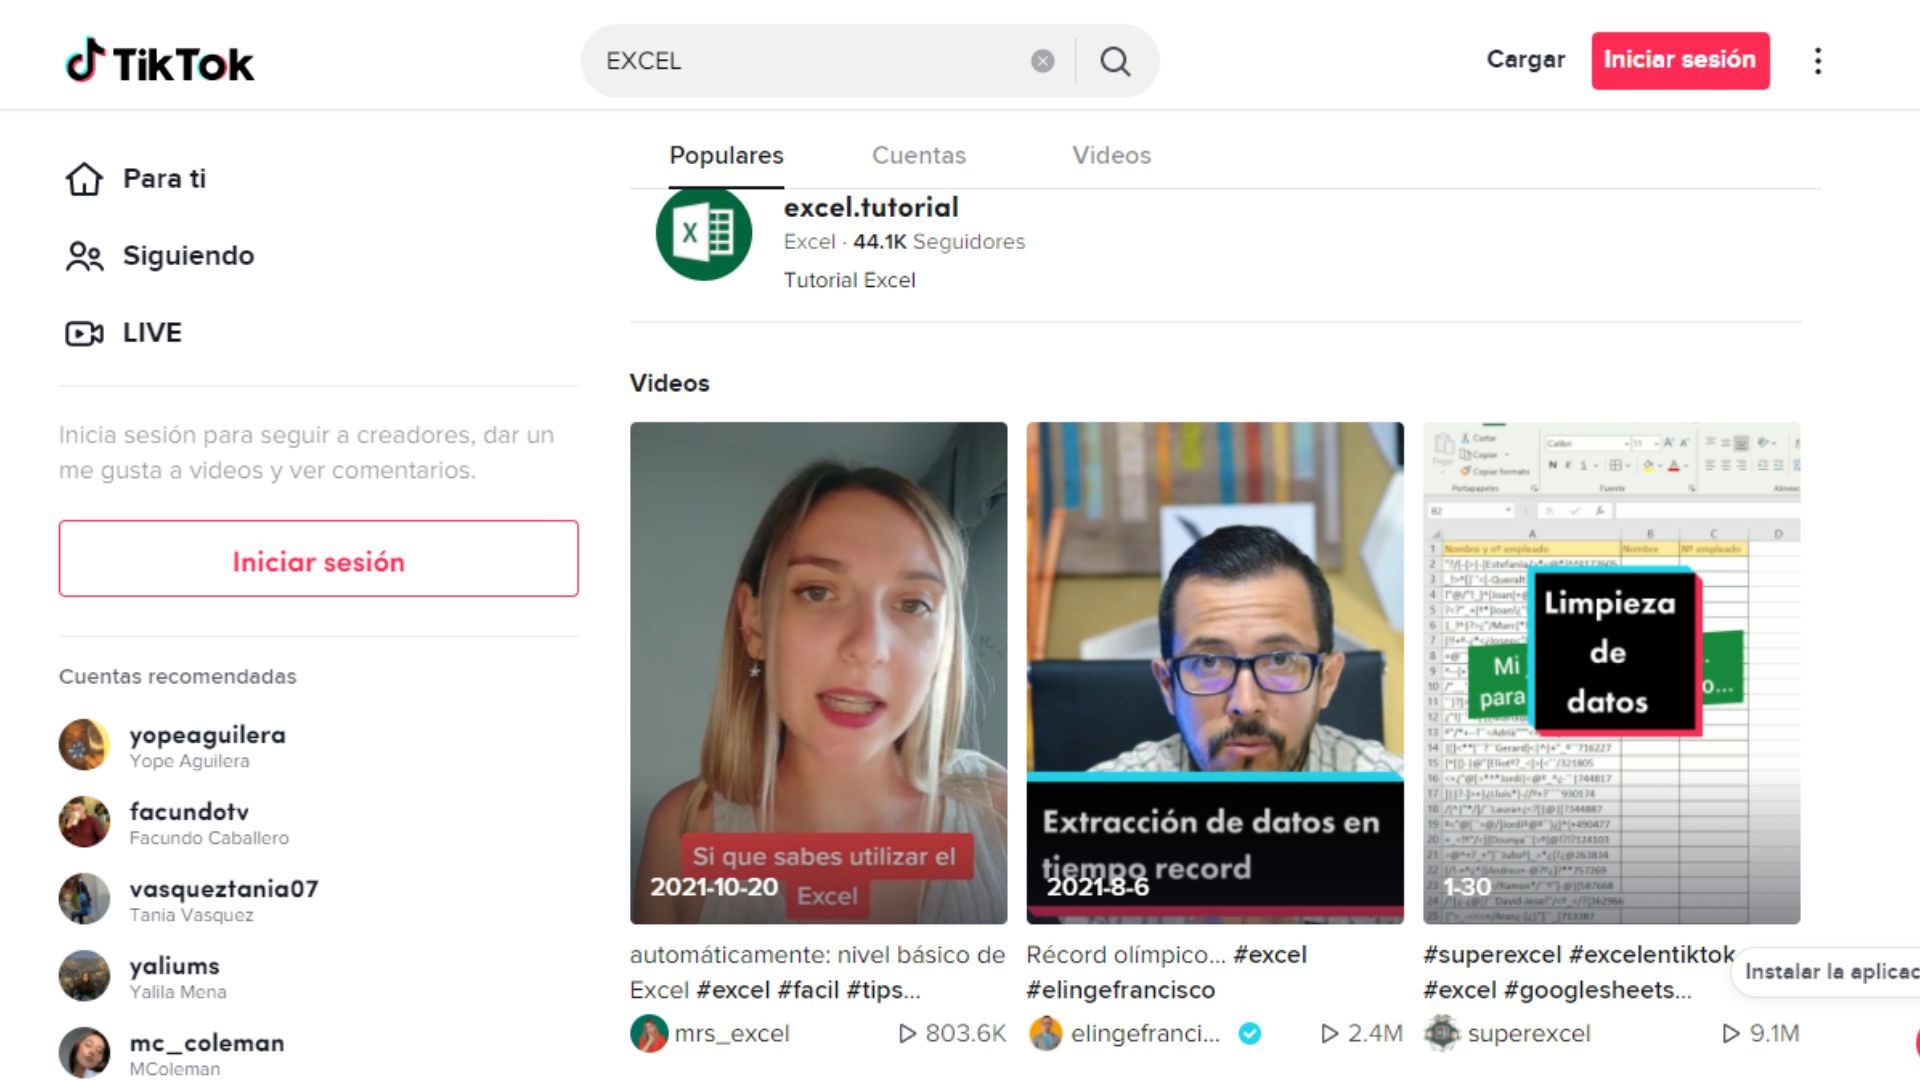Click the #facil hashtag

click(808, 990)
